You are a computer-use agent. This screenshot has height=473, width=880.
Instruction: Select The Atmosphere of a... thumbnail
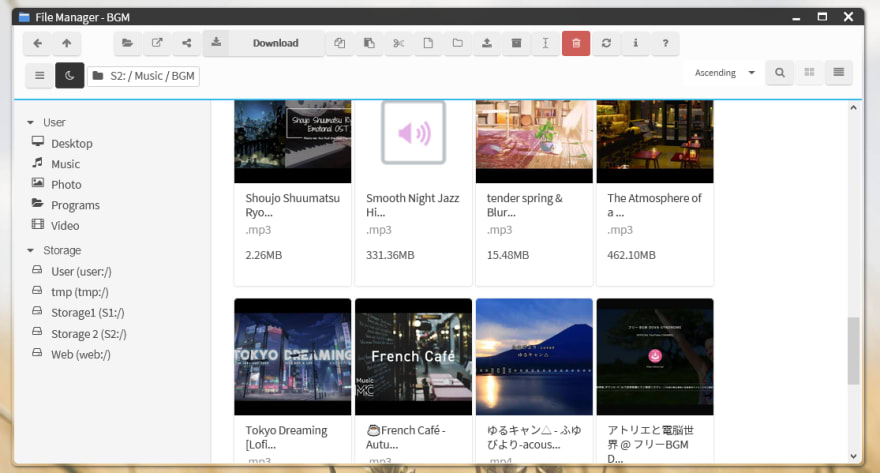[x=655, y=141]
